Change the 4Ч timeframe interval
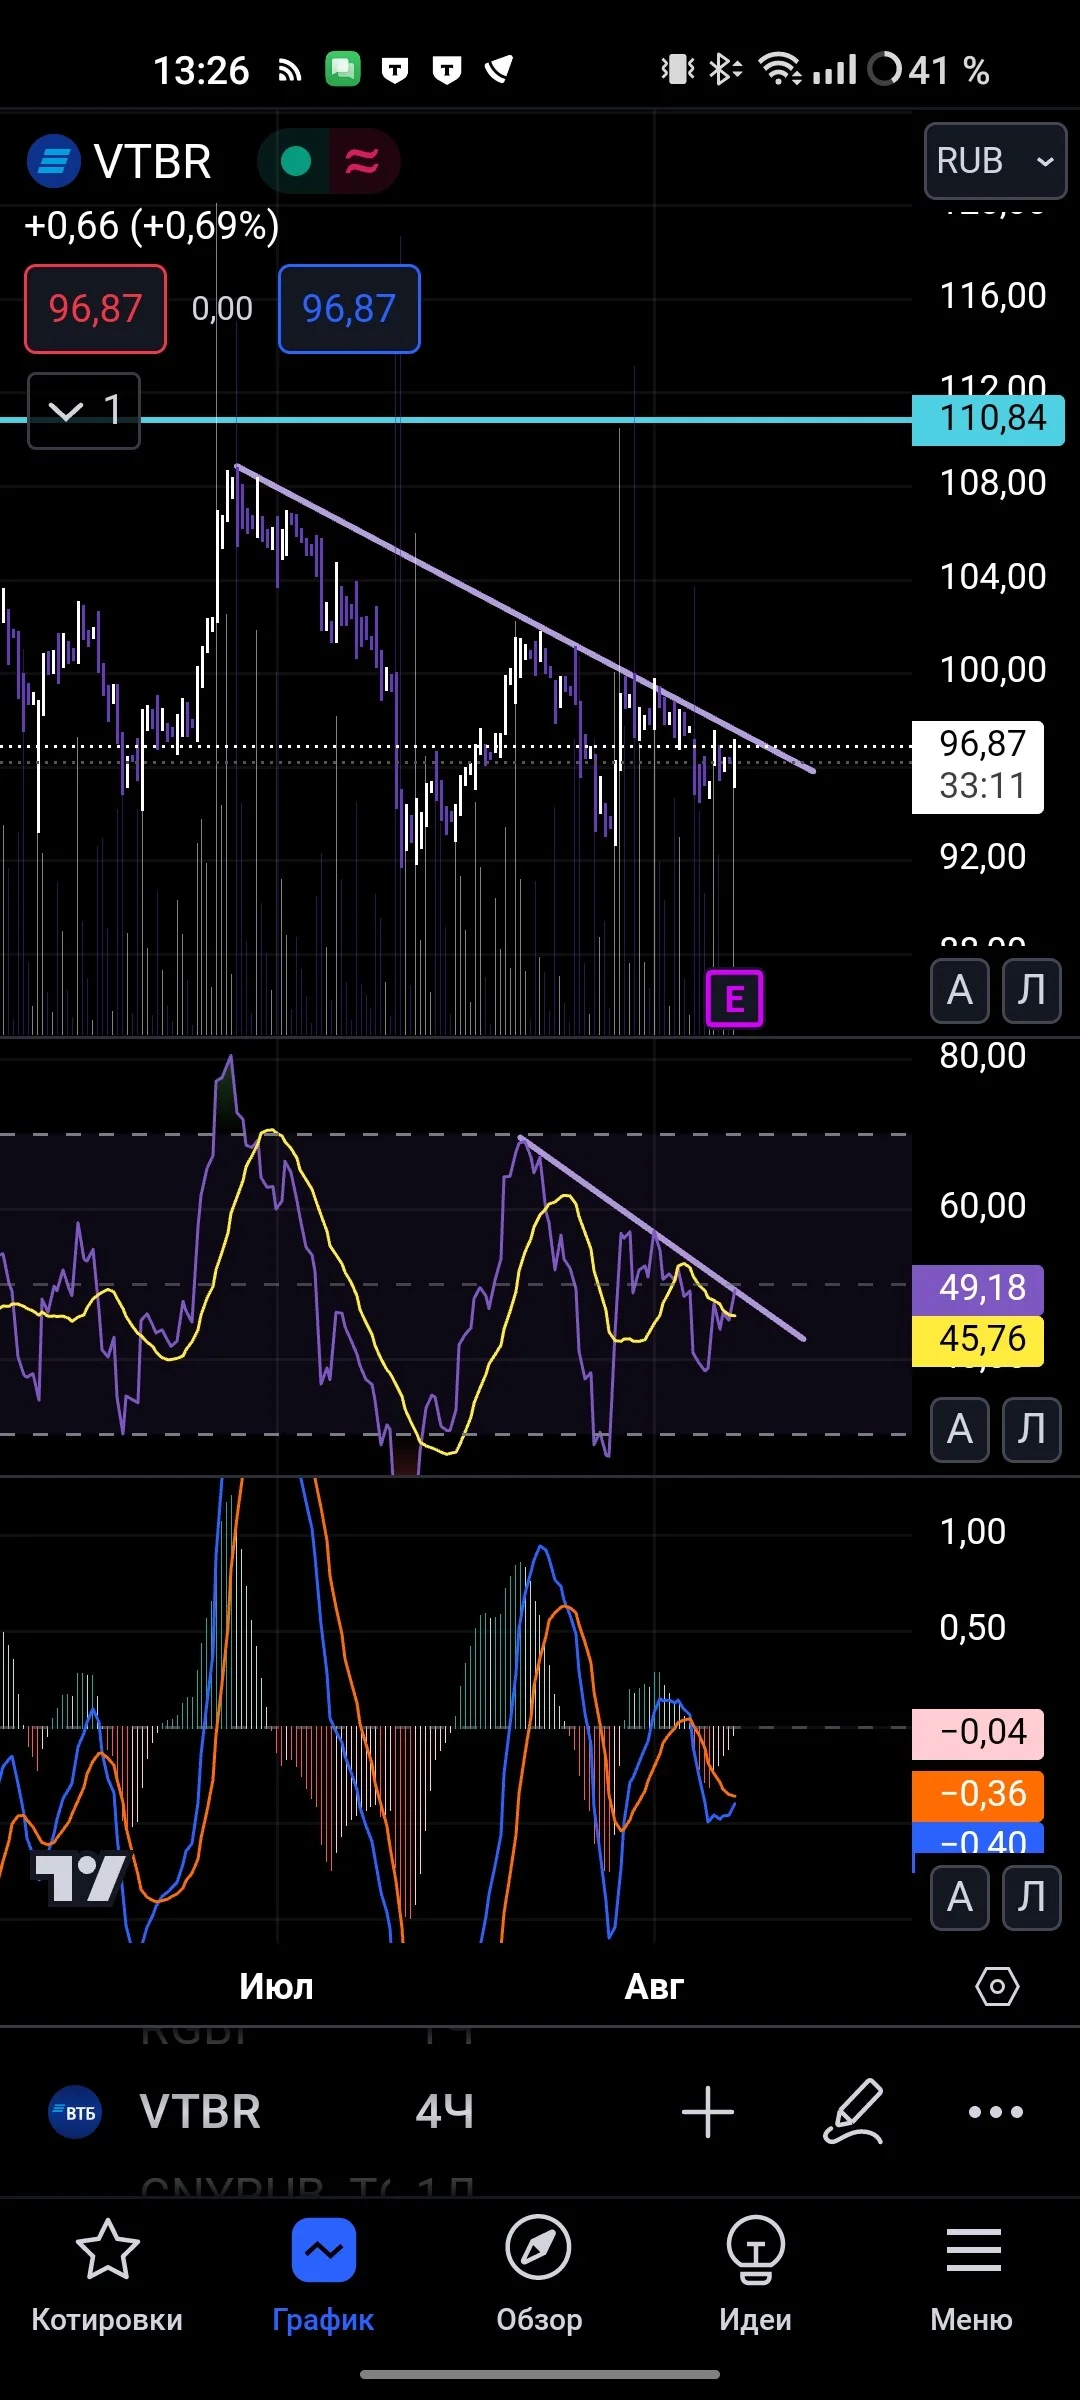Viewport: 1080px width, 2400px height. (445, 2112)
